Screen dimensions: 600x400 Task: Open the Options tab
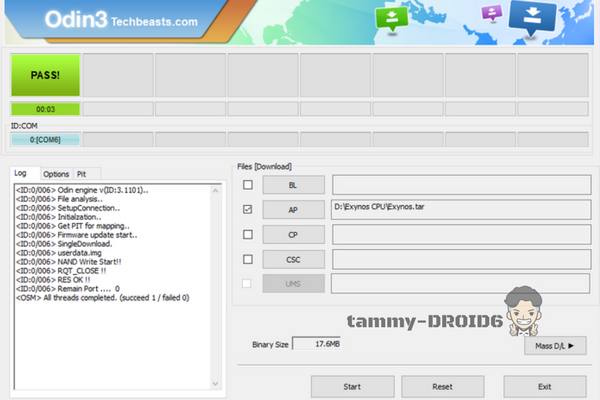point(56,174)
